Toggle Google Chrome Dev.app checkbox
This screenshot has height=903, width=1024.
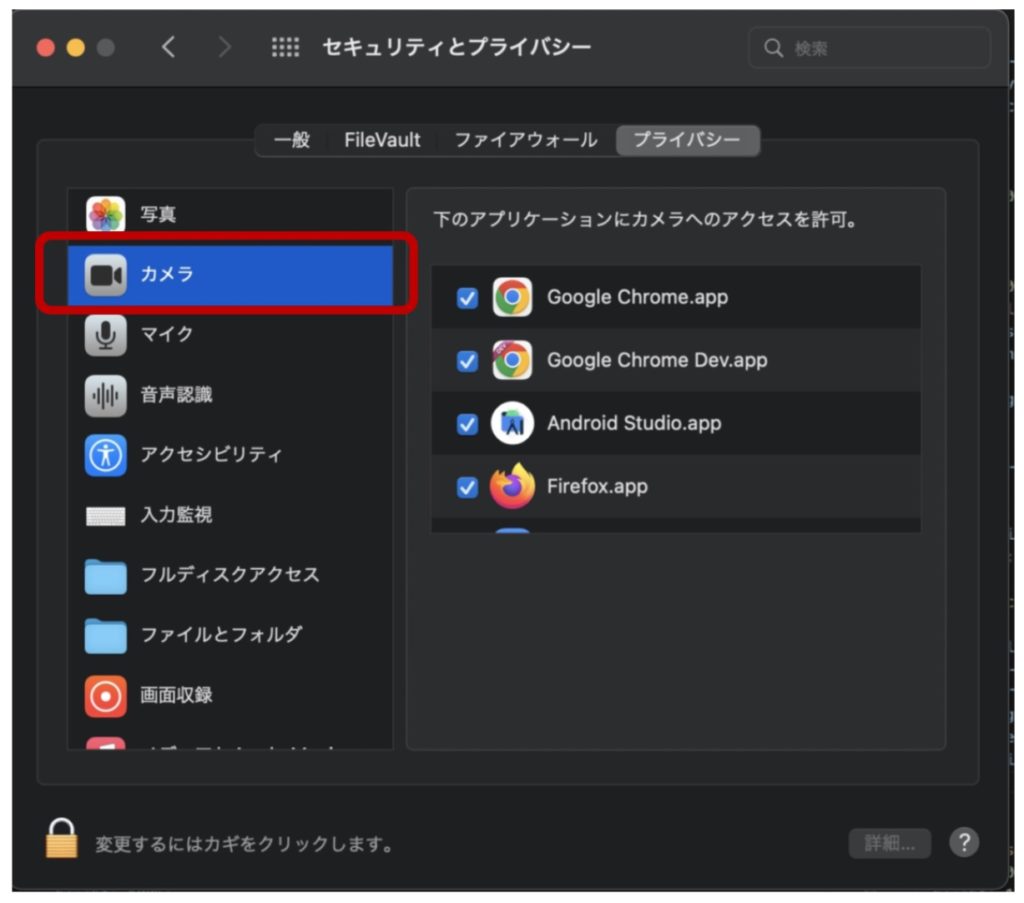point(467,361)
